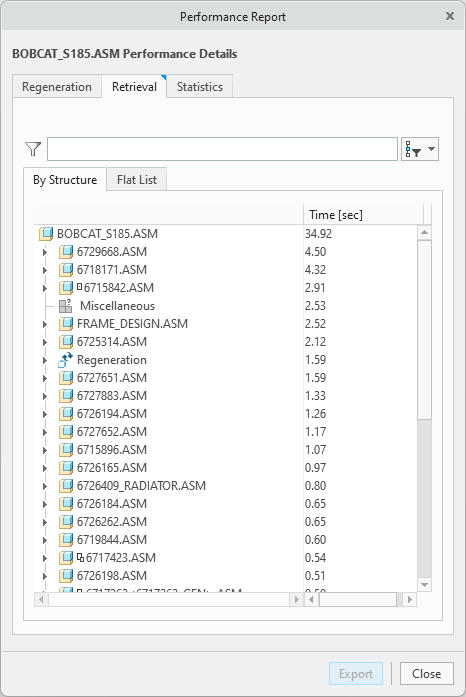Click the Miscellaneous category icon
Viewport: 466px width, 697px height.
click(66, 306)
